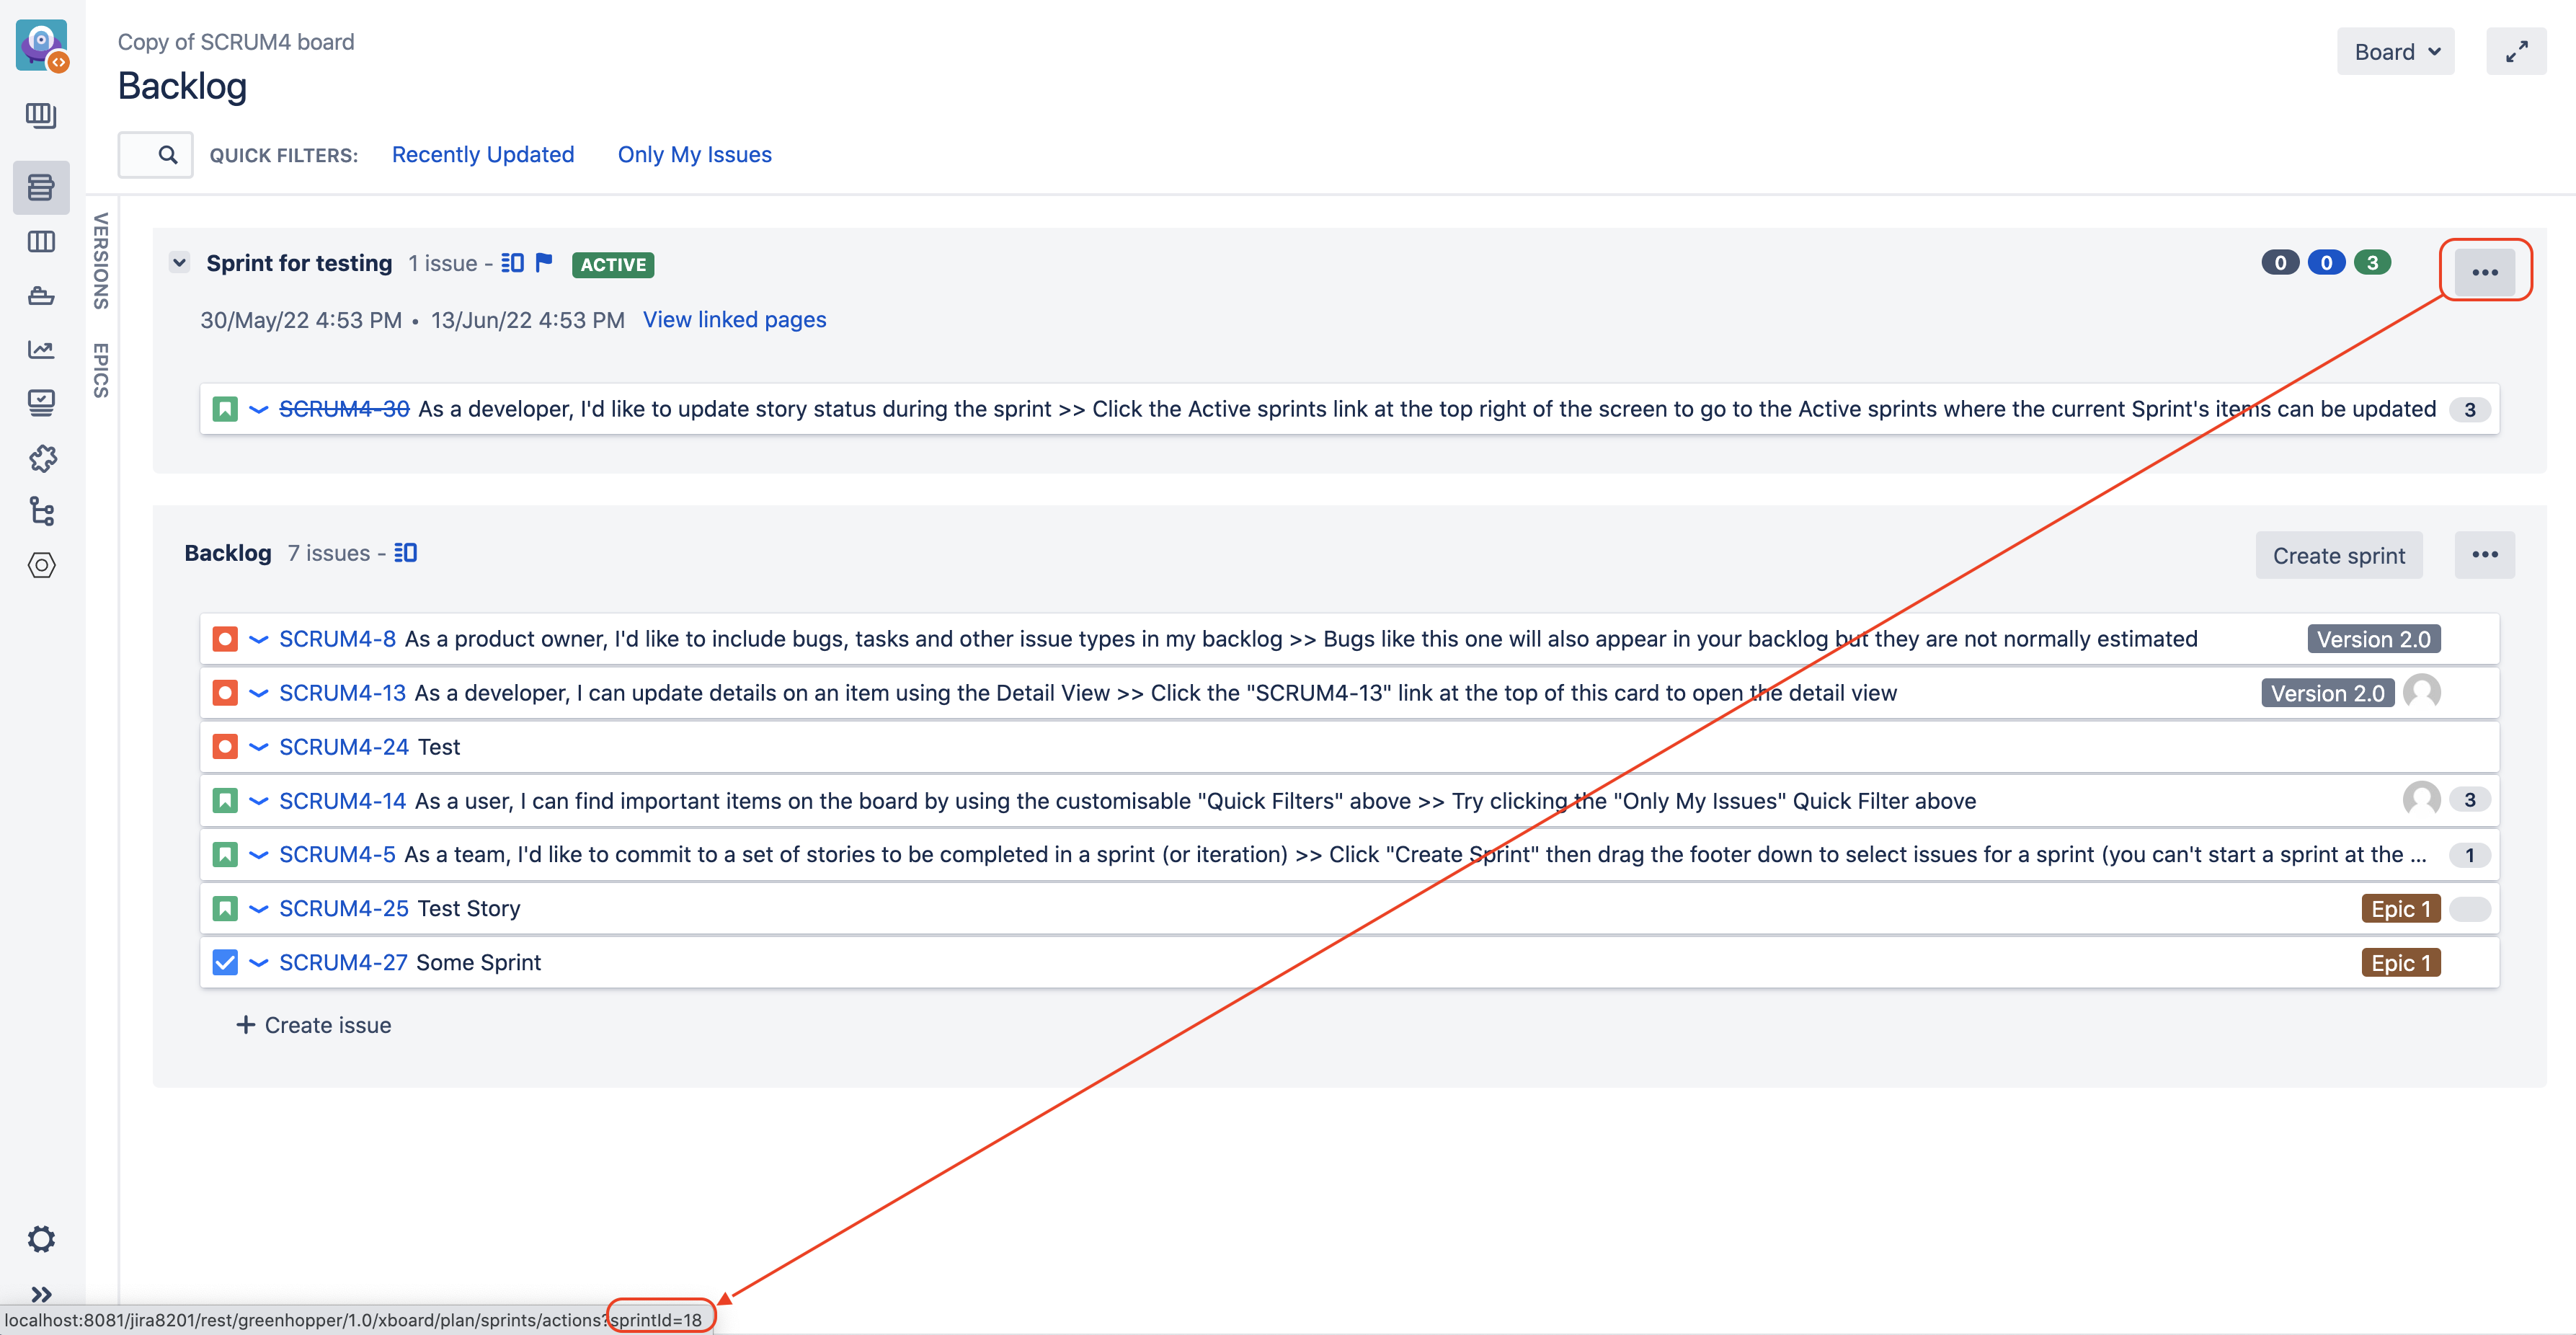Toggle Only My Issues quick filter
The width and height of the screenshot is (2576, 1335).
tap(694, 155)
